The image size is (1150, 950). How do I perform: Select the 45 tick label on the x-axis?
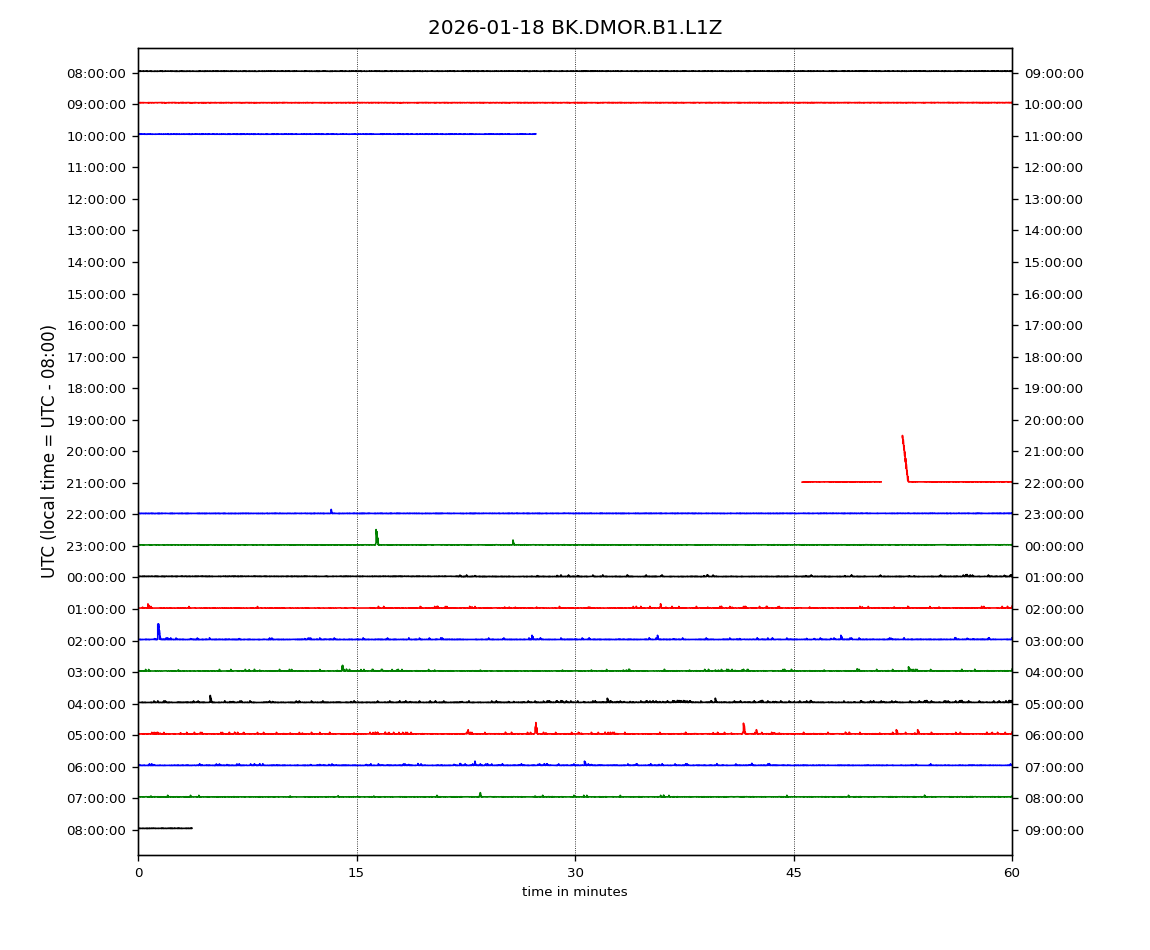pos(793,873)
